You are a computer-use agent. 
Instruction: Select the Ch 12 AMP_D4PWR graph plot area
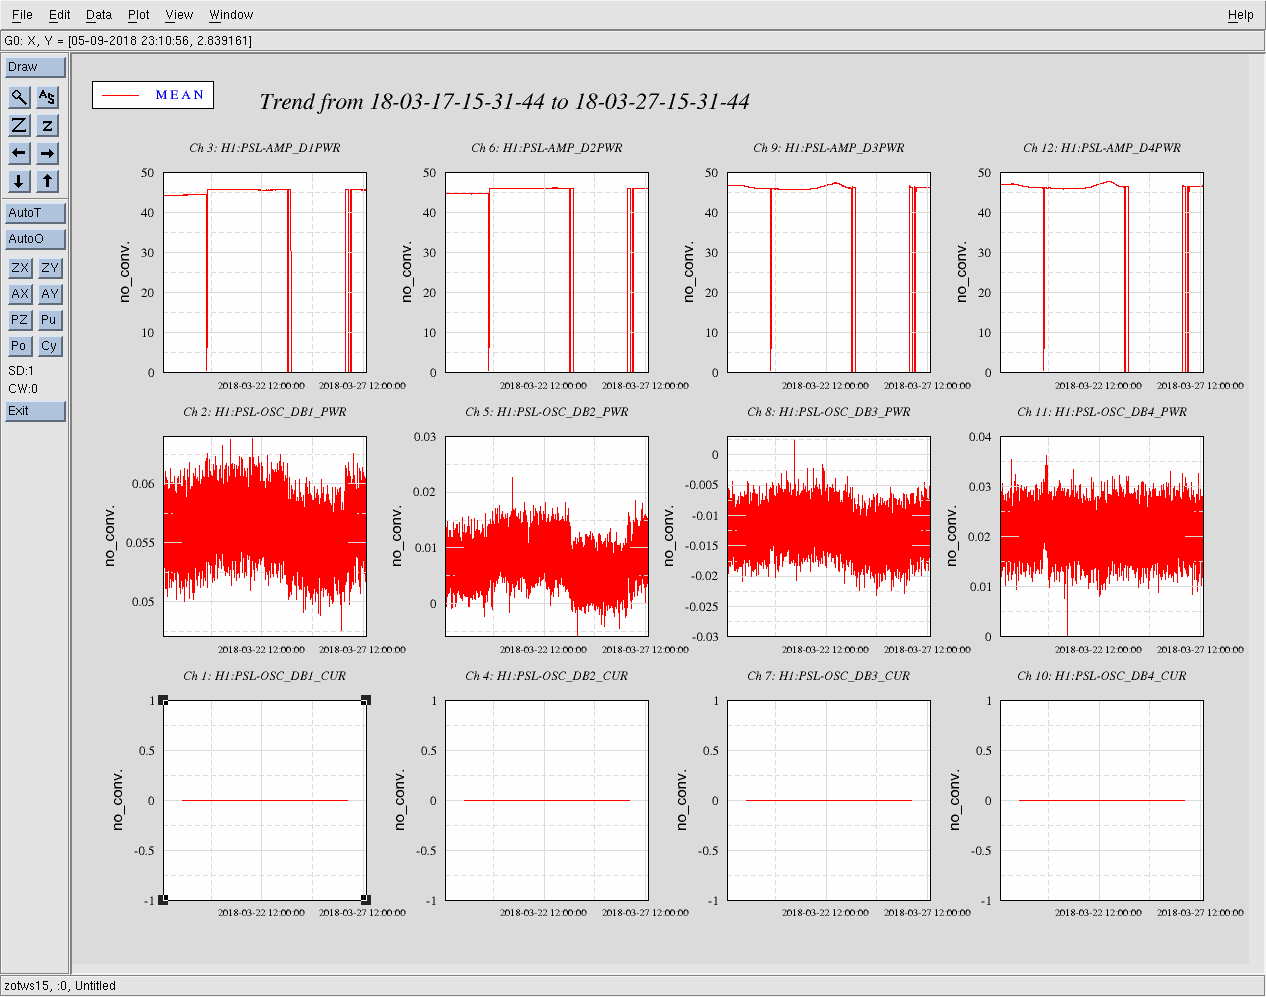[1102, 273]
